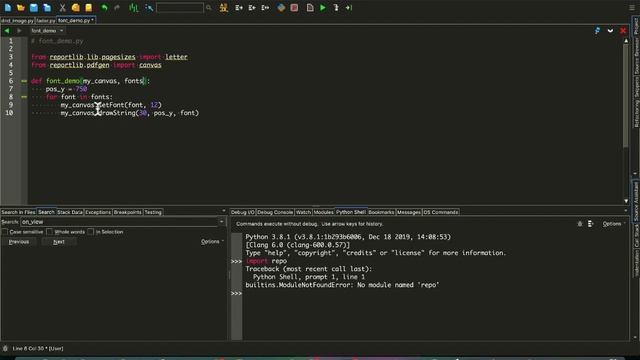Open the hamburger menu at top right
640x360 pixels.
(632, 7)
